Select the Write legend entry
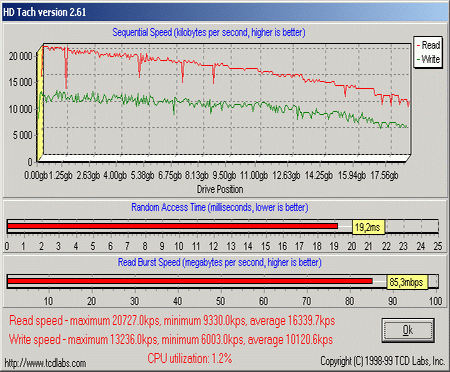 pos(428,59)
